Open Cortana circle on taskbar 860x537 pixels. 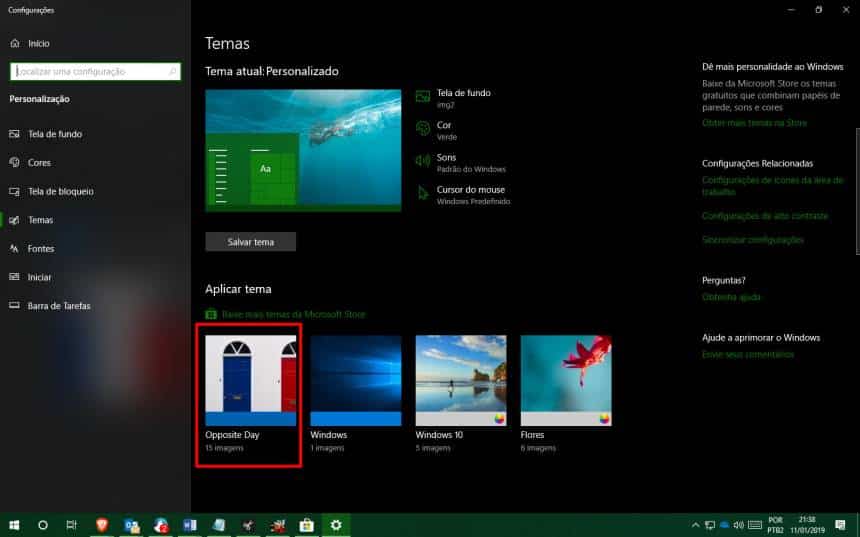[x=43, y=525]
